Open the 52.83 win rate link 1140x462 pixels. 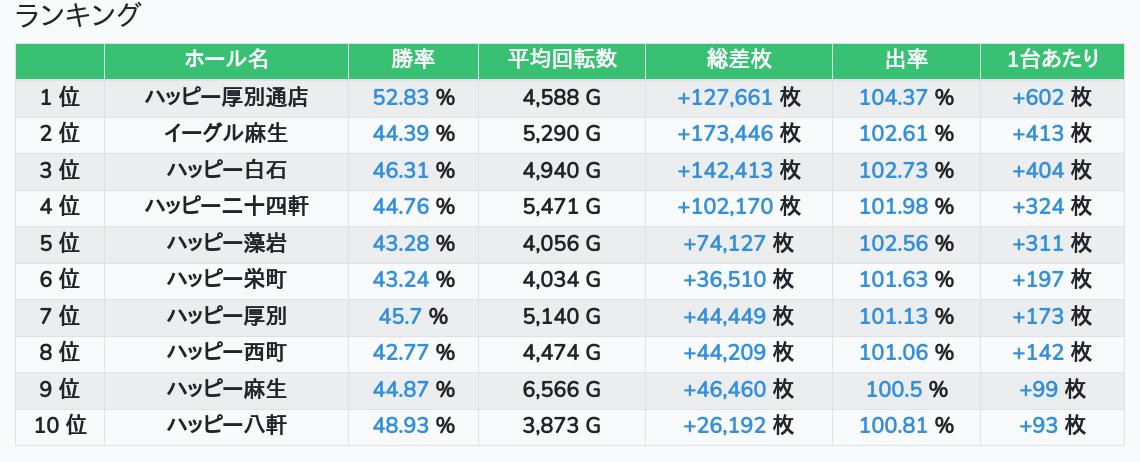point(400,97)
